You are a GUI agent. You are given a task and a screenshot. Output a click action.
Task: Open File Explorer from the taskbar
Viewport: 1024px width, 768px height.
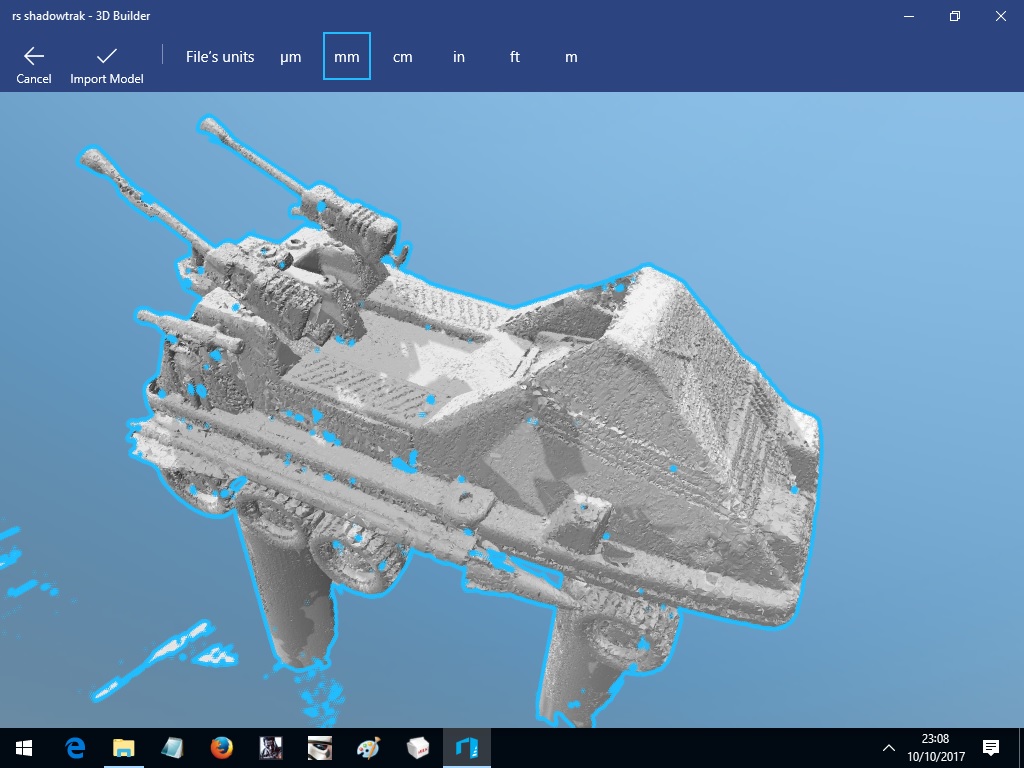(123, 748)
